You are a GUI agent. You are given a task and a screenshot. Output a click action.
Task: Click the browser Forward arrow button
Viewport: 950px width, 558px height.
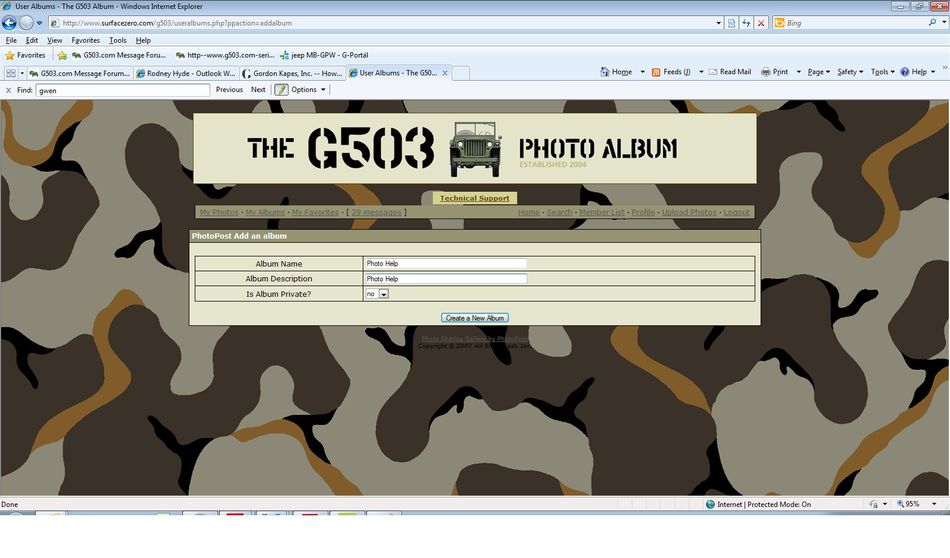(x=26, y=23)
